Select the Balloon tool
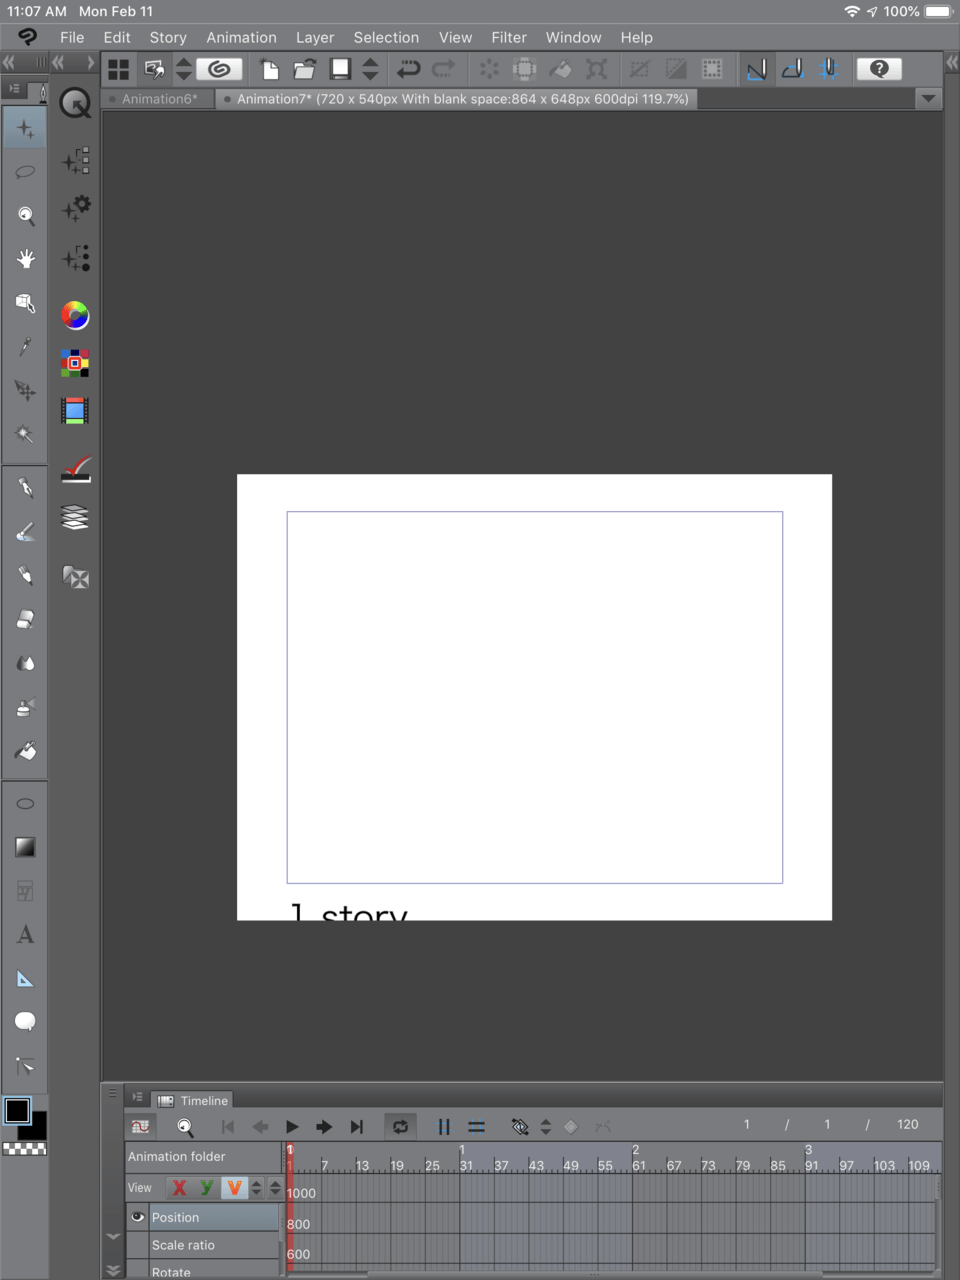Viewport: 960px width, 1280px height. (x=25, y=1021)
